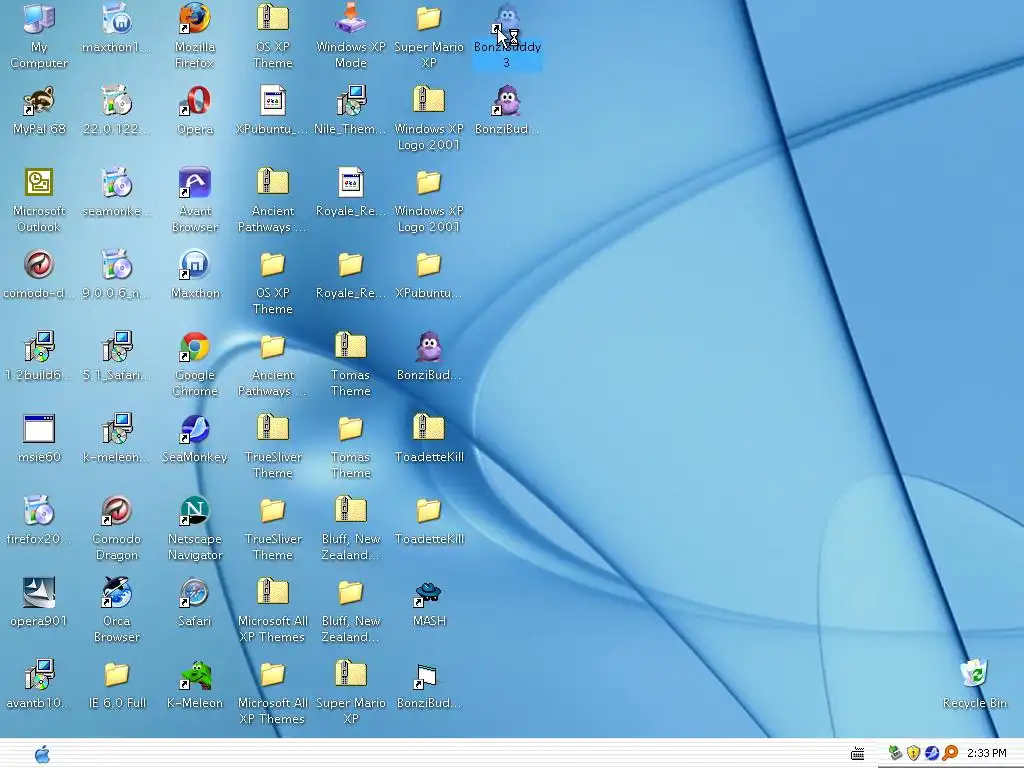Select the Windows XP Logo 2001 zip archive
The width and height of the screenshot is (1024, 768).
428,99
